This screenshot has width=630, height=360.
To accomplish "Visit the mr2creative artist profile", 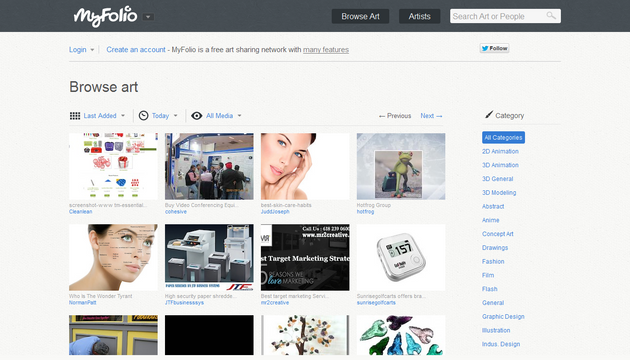I will [275, 303].
